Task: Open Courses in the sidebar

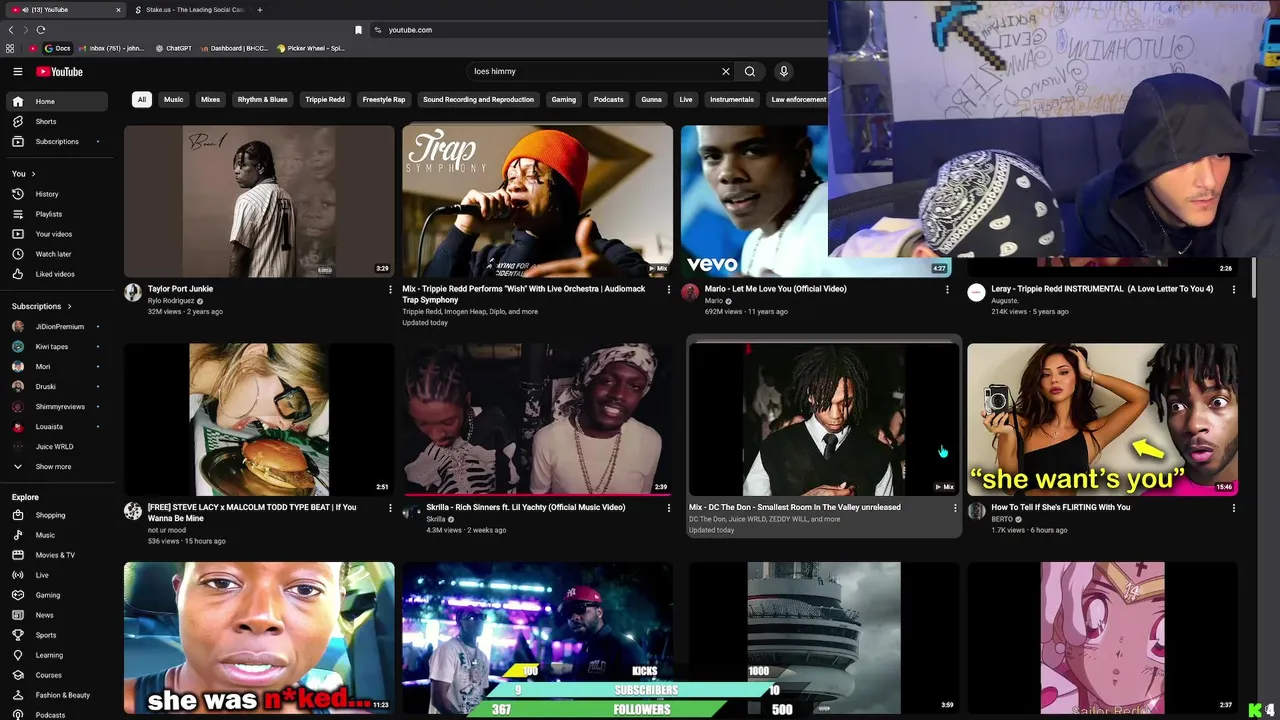Action: coord(57,675)
